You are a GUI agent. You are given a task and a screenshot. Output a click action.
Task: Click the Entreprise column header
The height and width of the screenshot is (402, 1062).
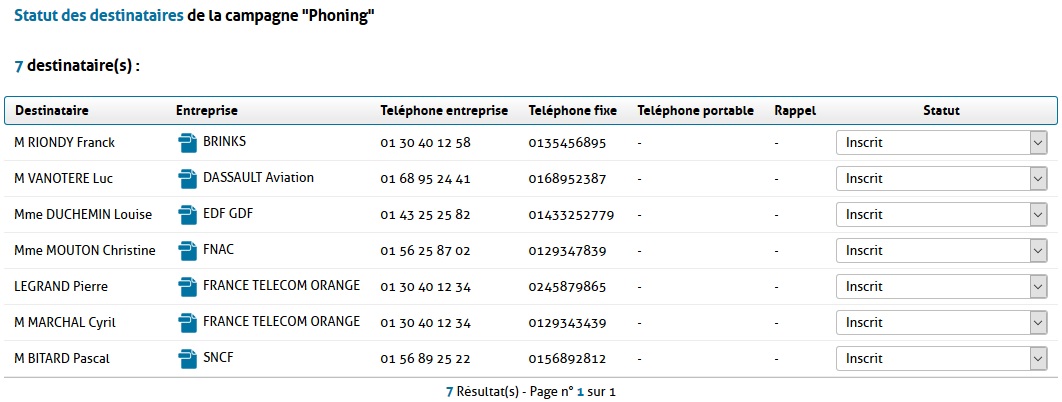[207, 111]
